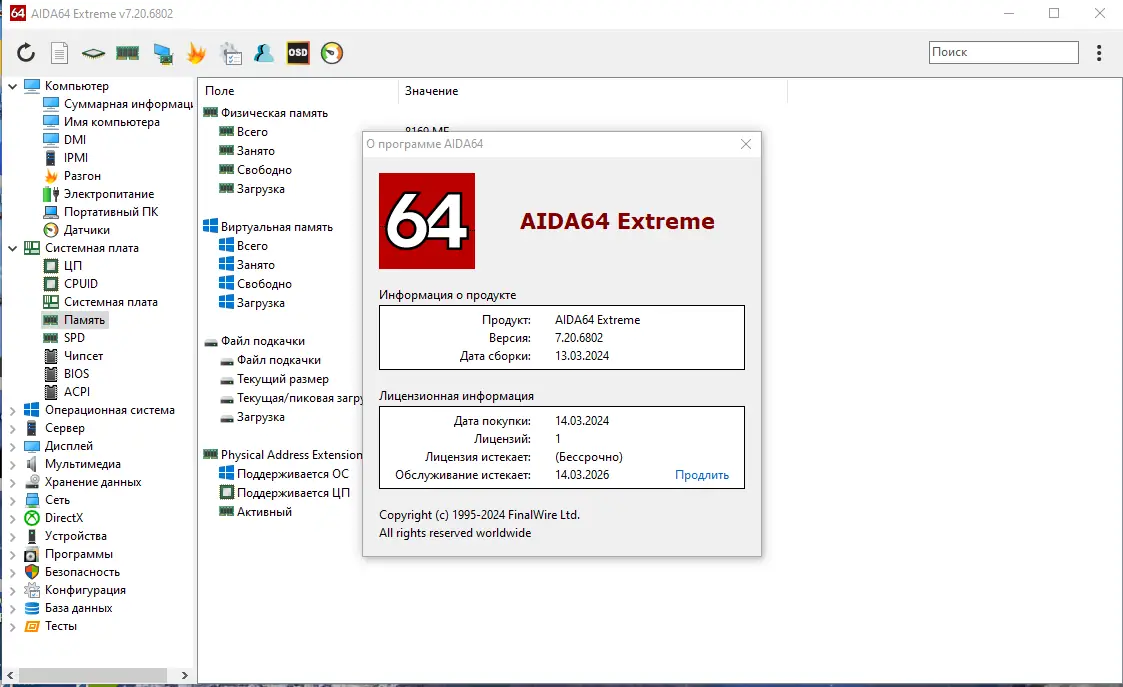Expand the Мультимедиа tree node
The image size is (1123, 687).
click(12, 464)
